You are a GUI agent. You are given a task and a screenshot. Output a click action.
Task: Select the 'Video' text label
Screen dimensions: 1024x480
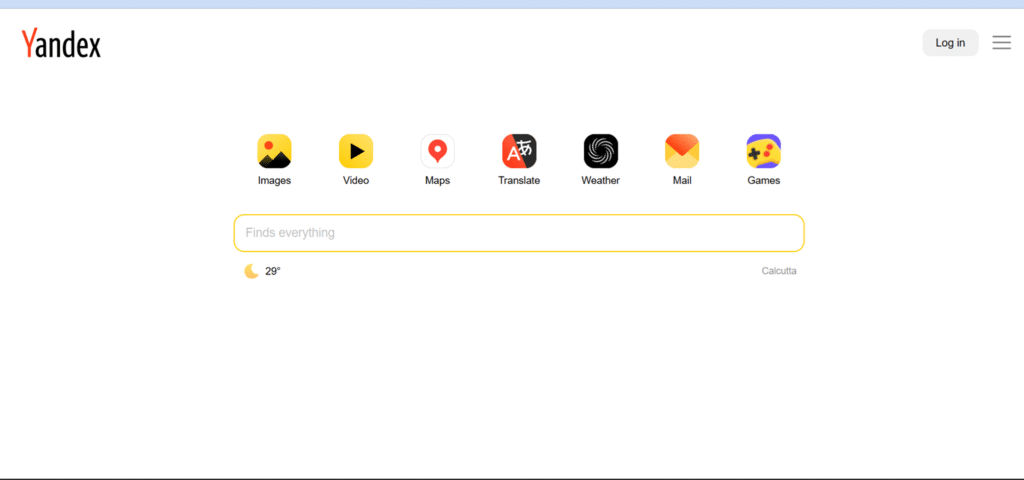click(x=356, y=181)
